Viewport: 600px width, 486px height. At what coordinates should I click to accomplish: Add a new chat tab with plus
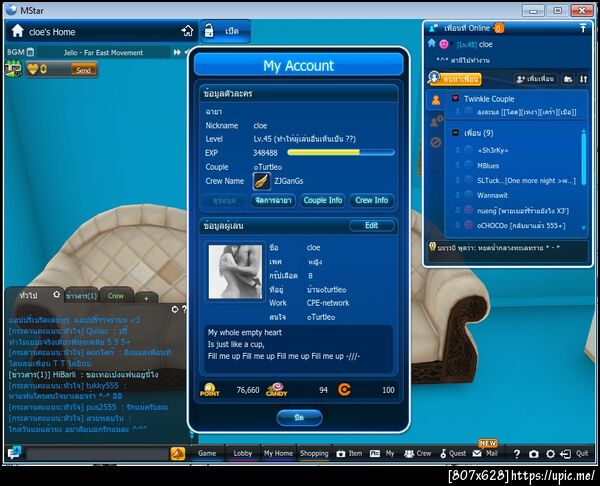click(x=146, y=298)
